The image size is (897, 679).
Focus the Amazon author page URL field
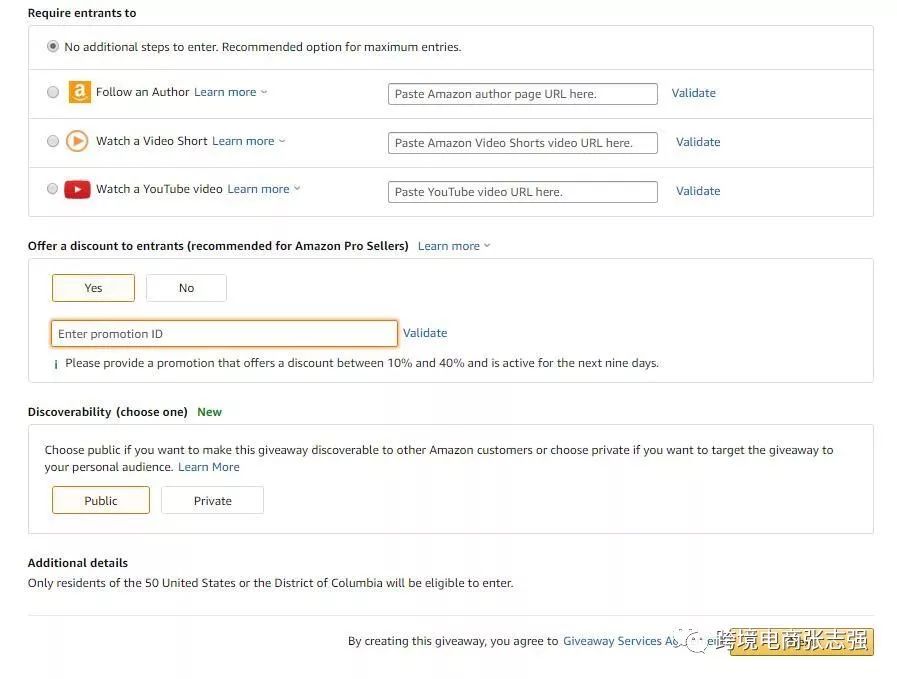pyautogui.click(x=522, y=94)
